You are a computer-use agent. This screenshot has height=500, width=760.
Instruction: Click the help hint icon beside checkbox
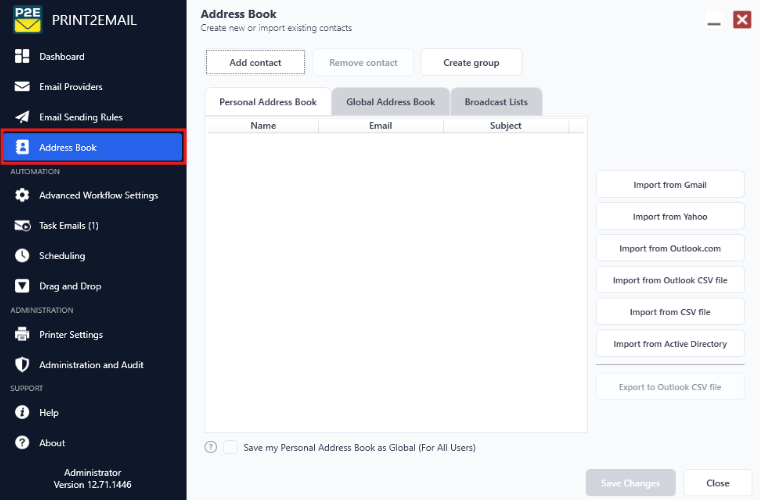[210, 447]
